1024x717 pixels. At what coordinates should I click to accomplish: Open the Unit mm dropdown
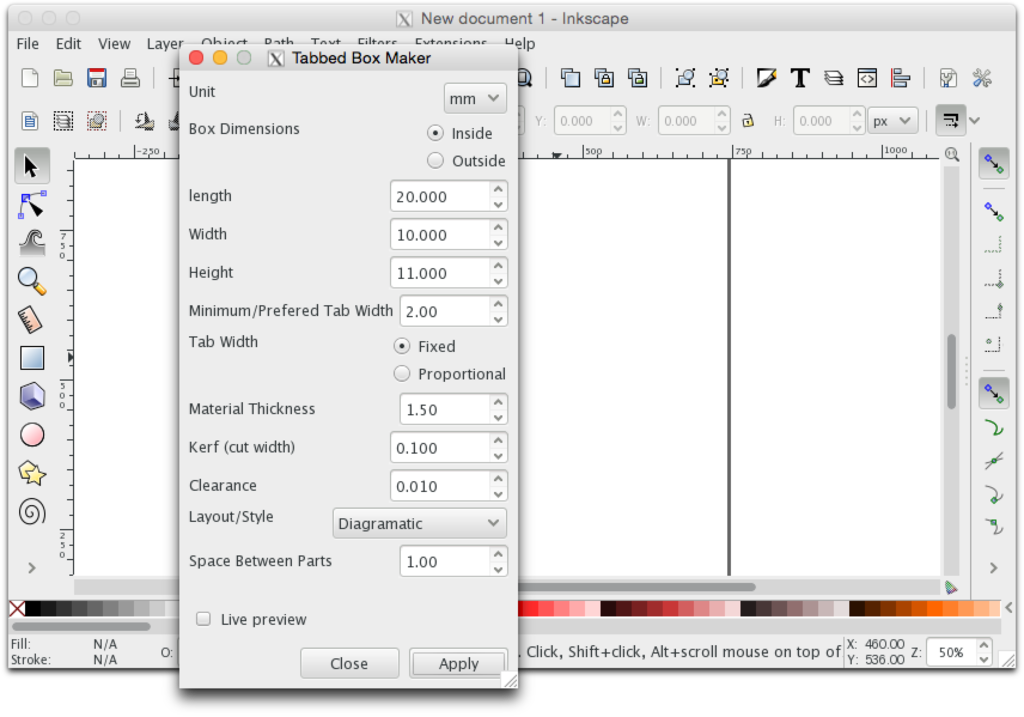click(x=475, y=99)
